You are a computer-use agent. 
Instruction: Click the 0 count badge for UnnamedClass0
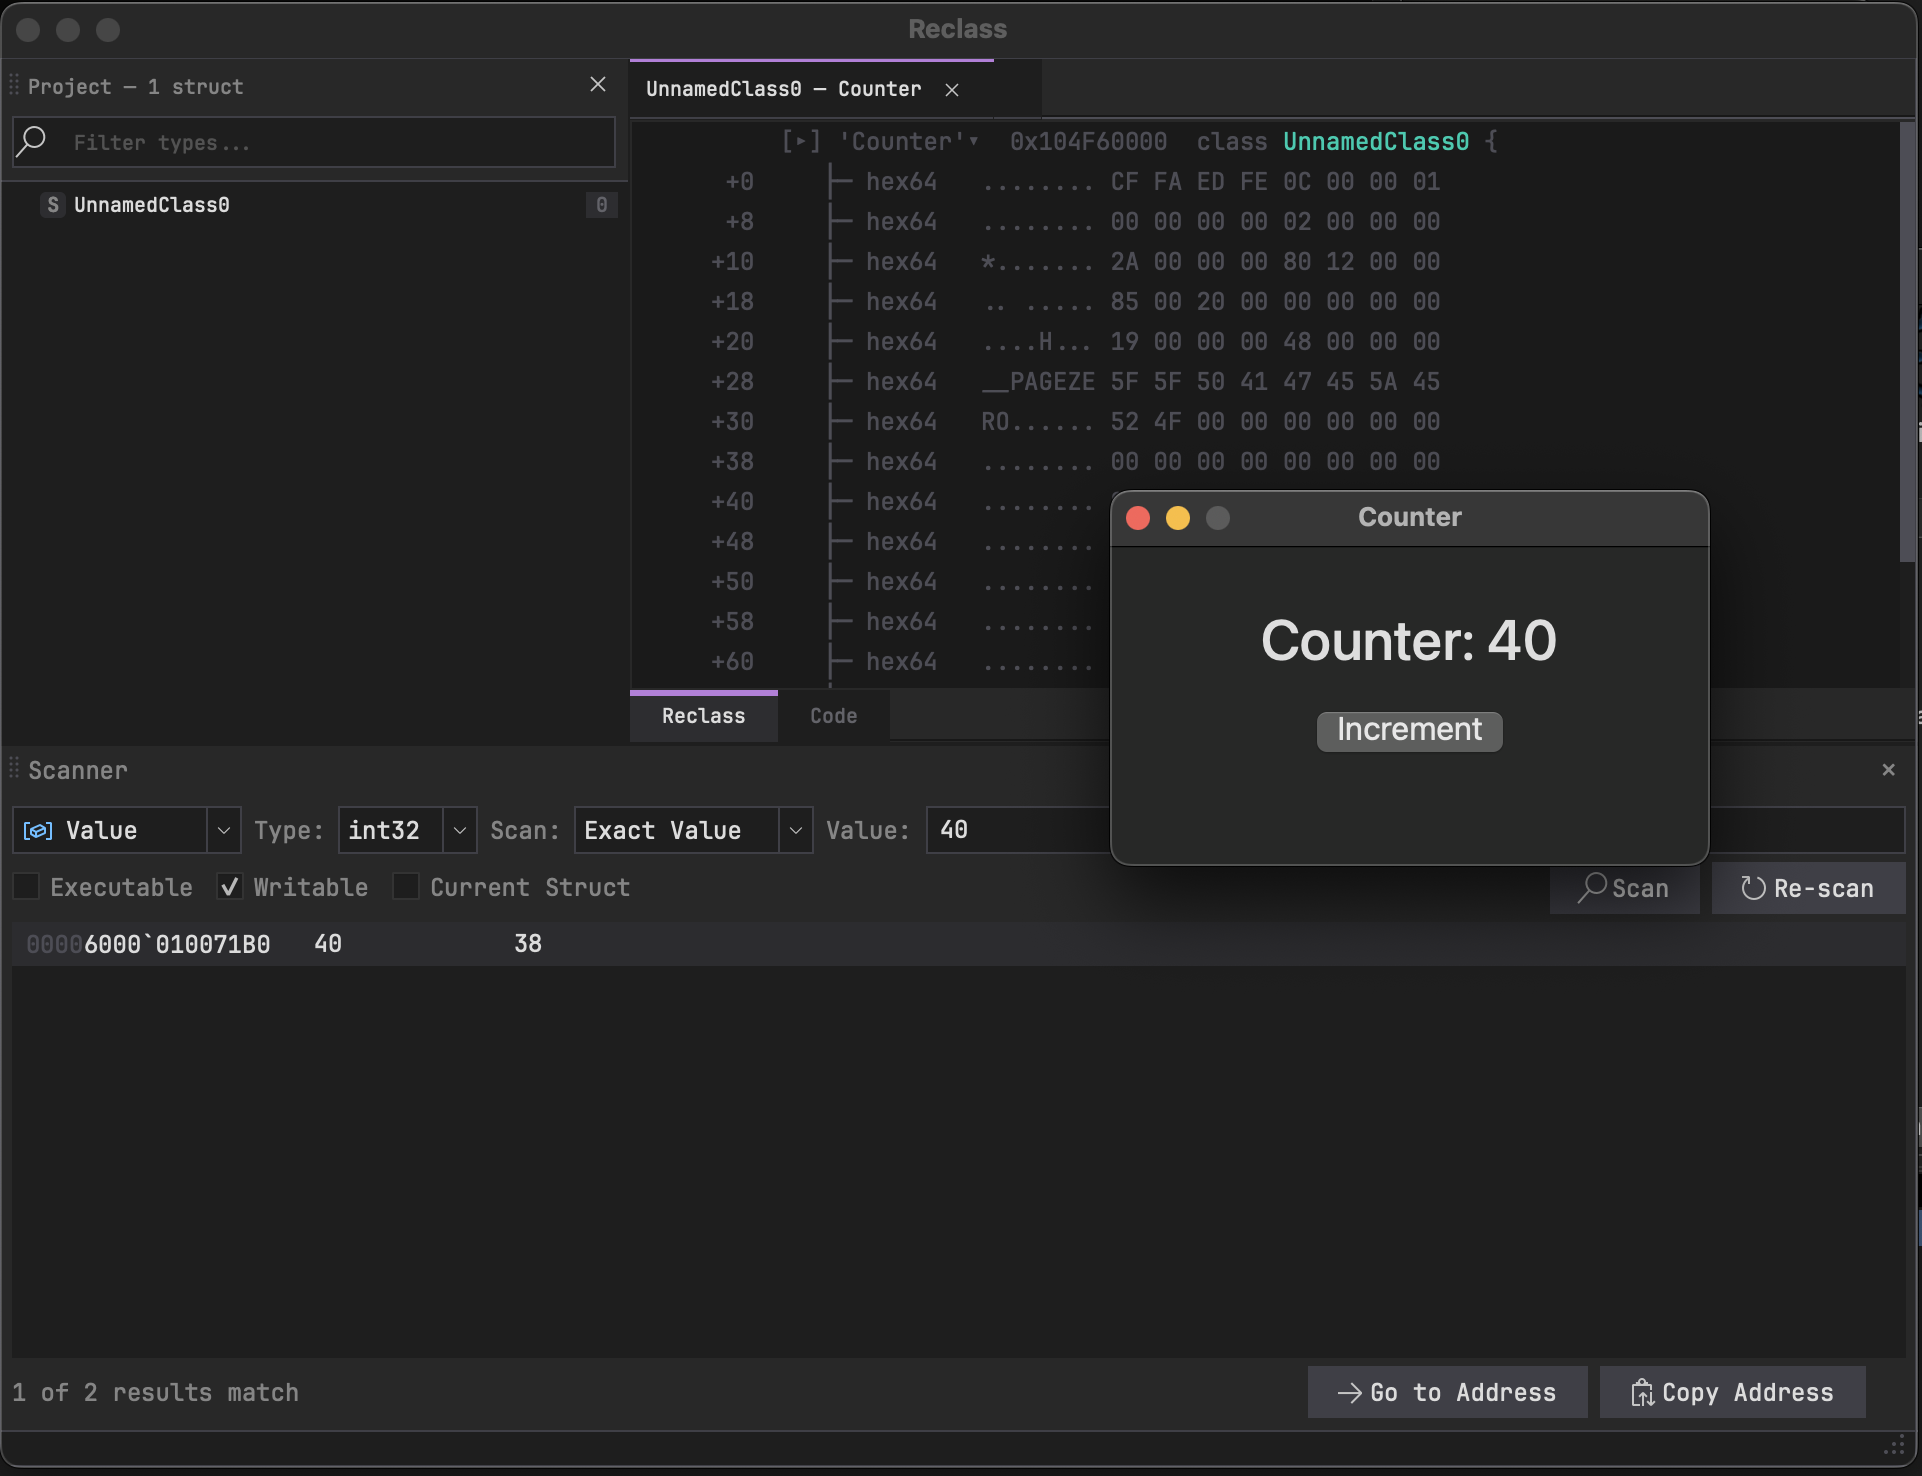click(x=601, y=205)
